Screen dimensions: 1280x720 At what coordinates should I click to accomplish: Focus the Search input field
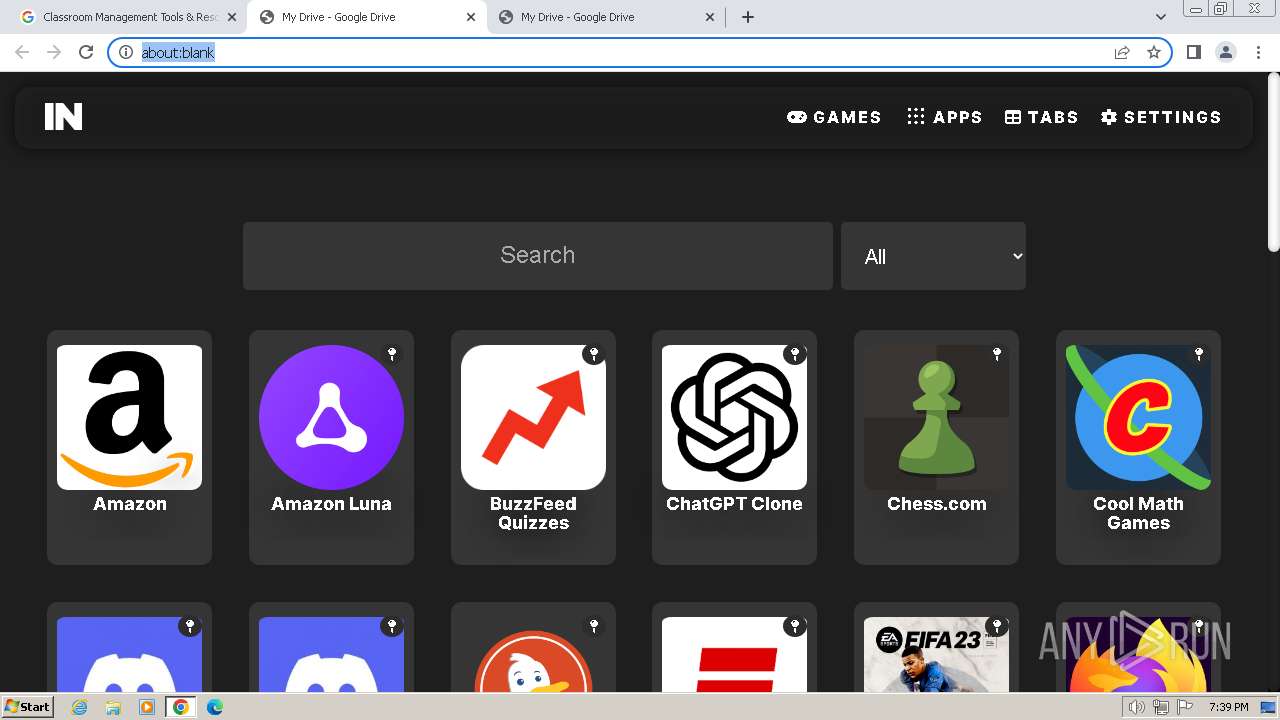pos(538,256)
